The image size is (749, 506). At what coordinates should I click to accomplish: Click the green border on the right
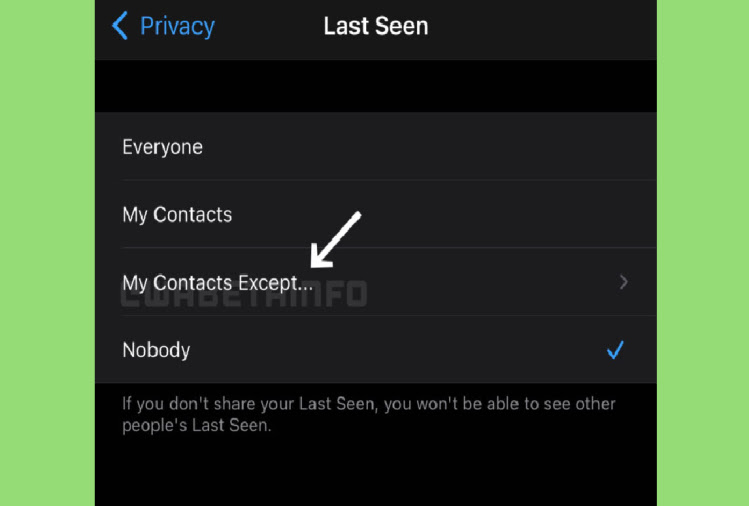click(x=703, y=253)
